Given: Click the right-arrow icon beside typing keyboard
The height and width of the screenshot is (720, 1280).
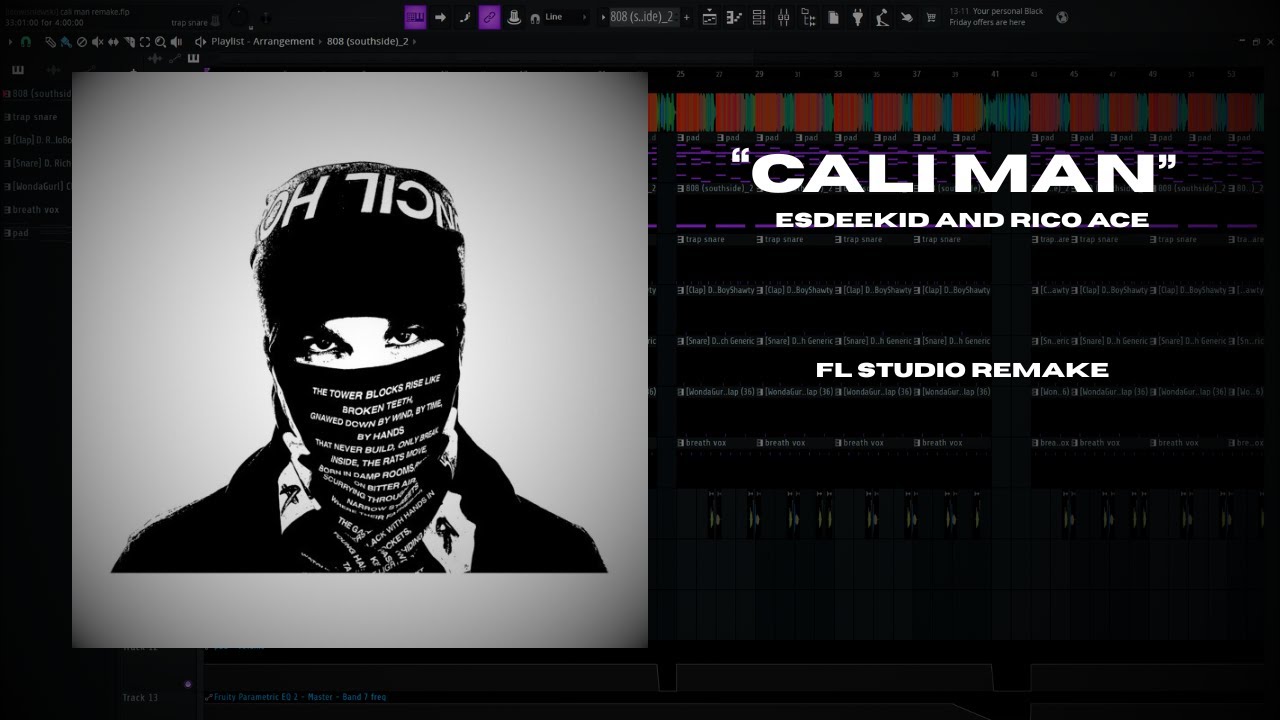Looking at the screenshot, I should 440,17.
